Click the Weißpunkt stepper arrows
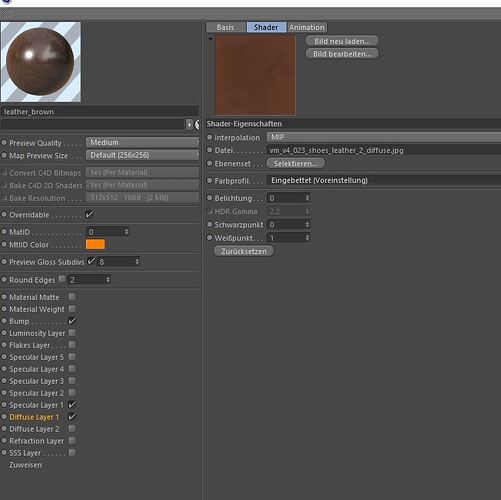The image size is (501, 500). pyautogui.click(x=307, y=238)
